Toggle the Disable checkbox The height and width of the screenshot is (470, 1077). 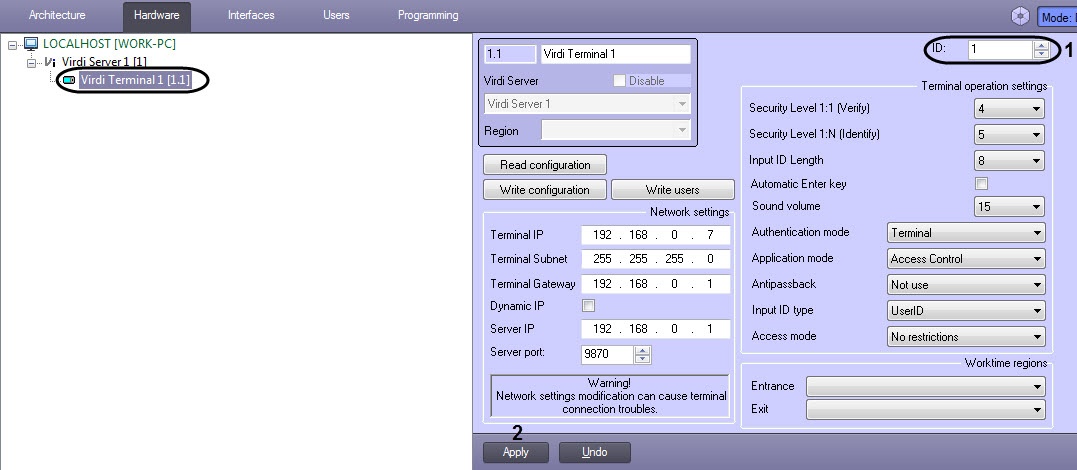click(620, 81)
